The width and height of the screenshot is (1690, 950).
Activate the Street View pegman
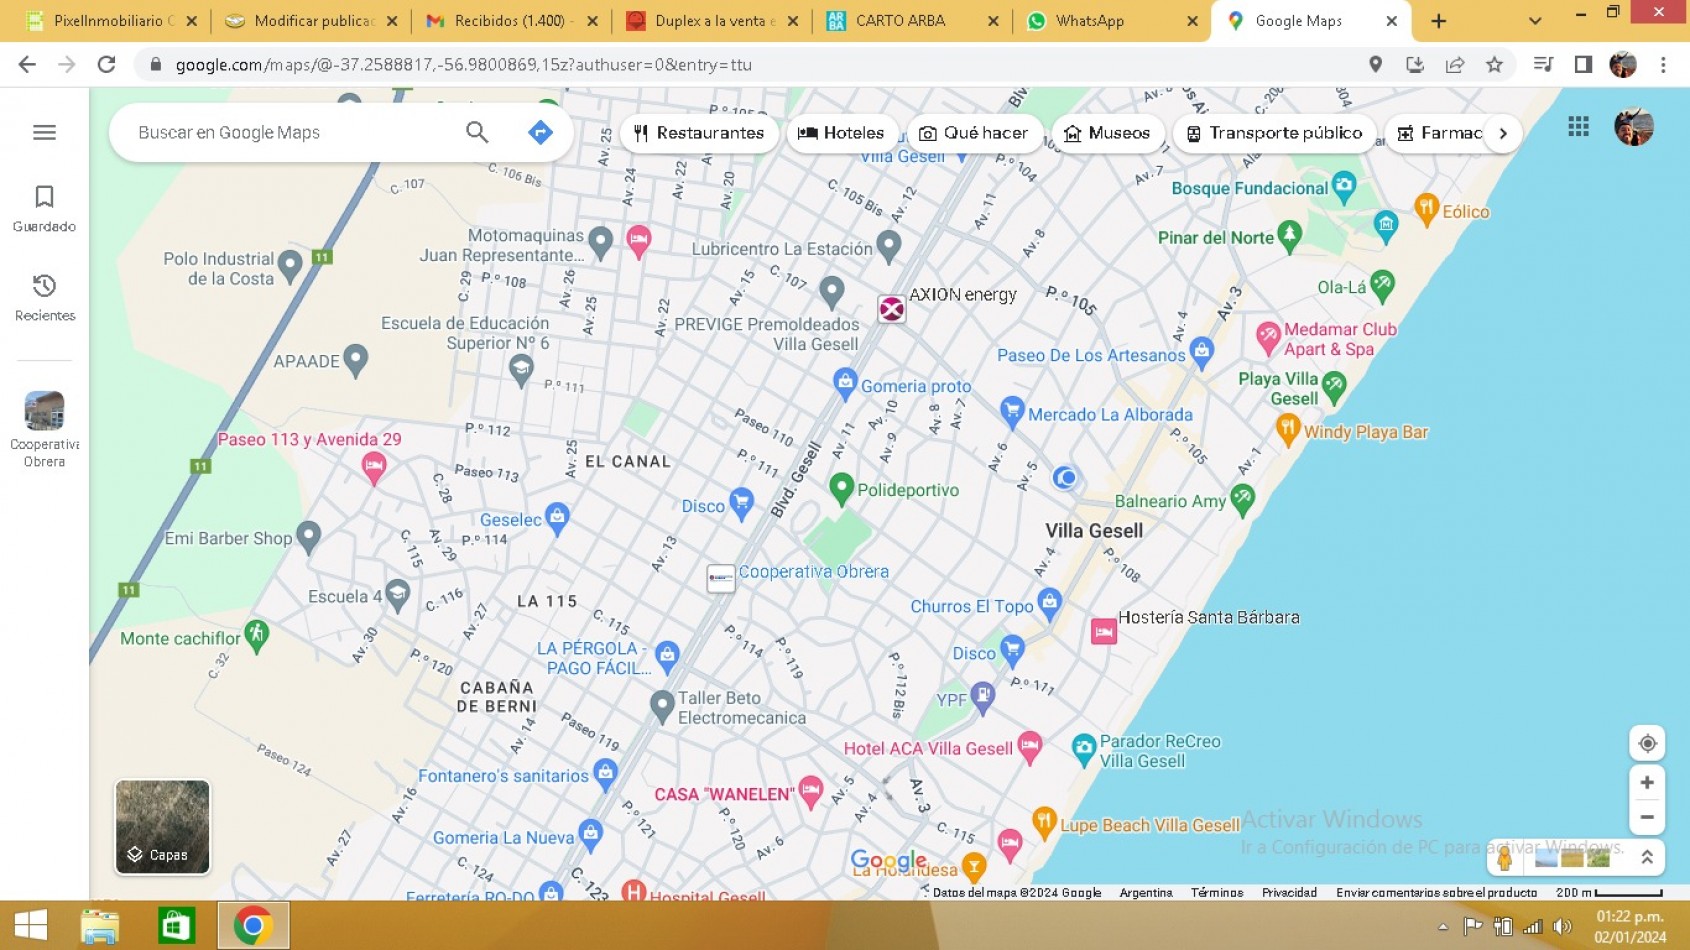[x=1505, y=858]
